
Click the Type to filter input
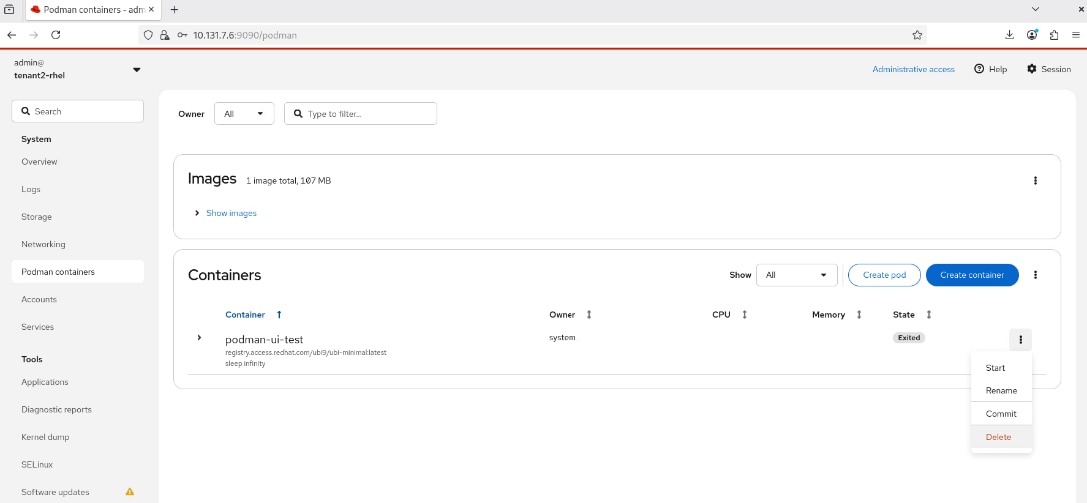pos(360,114)
